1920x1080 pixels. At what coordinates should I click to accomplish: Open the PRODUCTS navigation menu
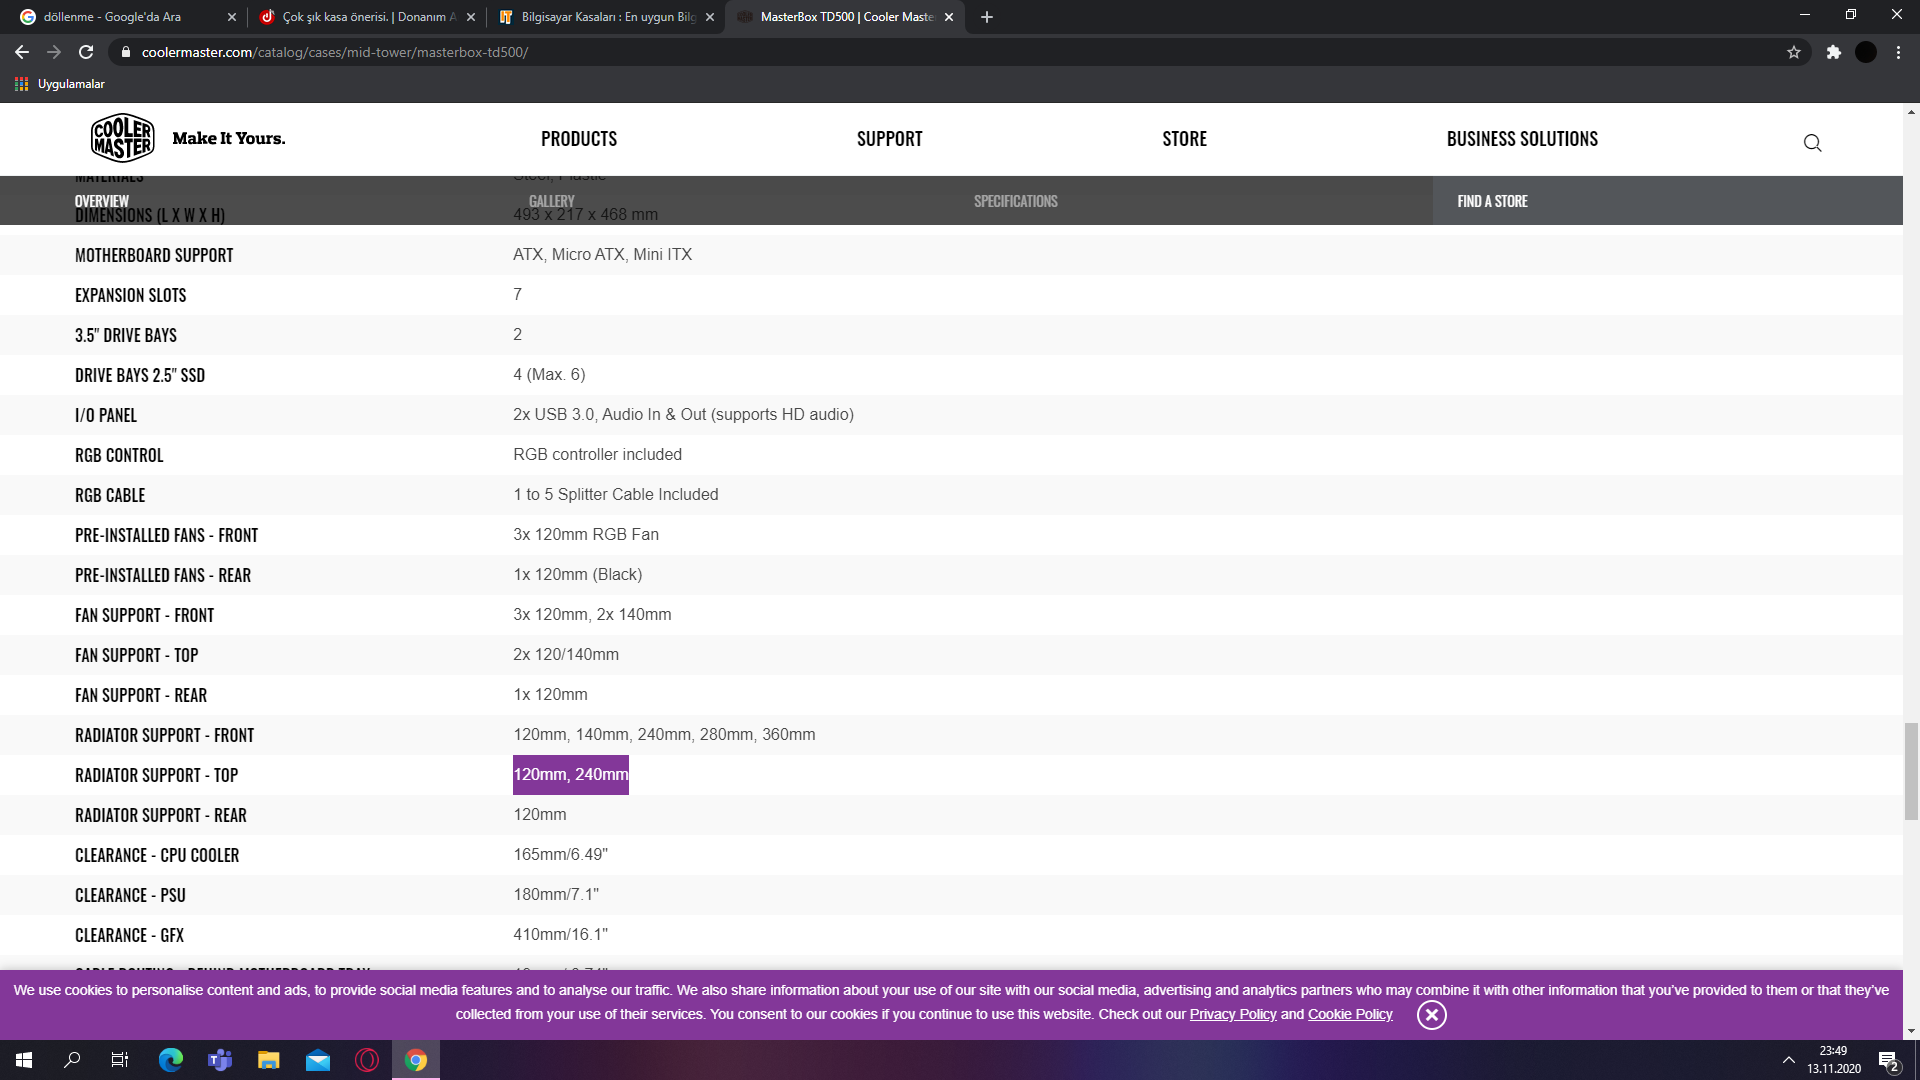tap(578, 139)
